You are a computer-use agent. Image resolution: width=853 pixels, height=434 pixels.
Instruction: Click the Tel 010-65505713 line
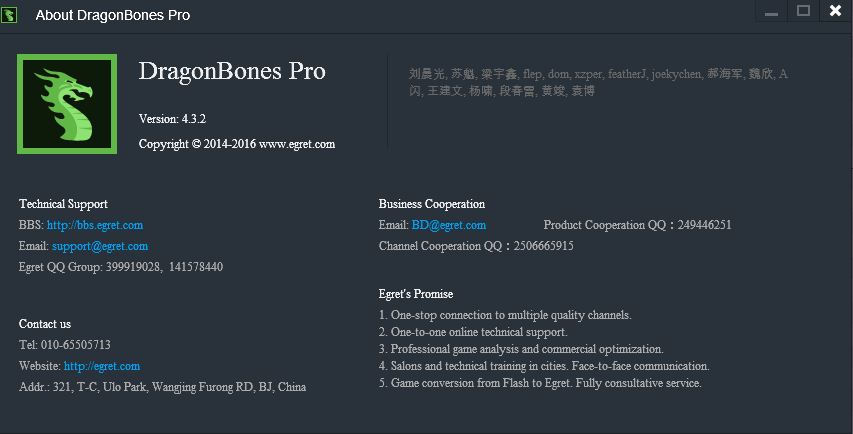coord(65,345)
